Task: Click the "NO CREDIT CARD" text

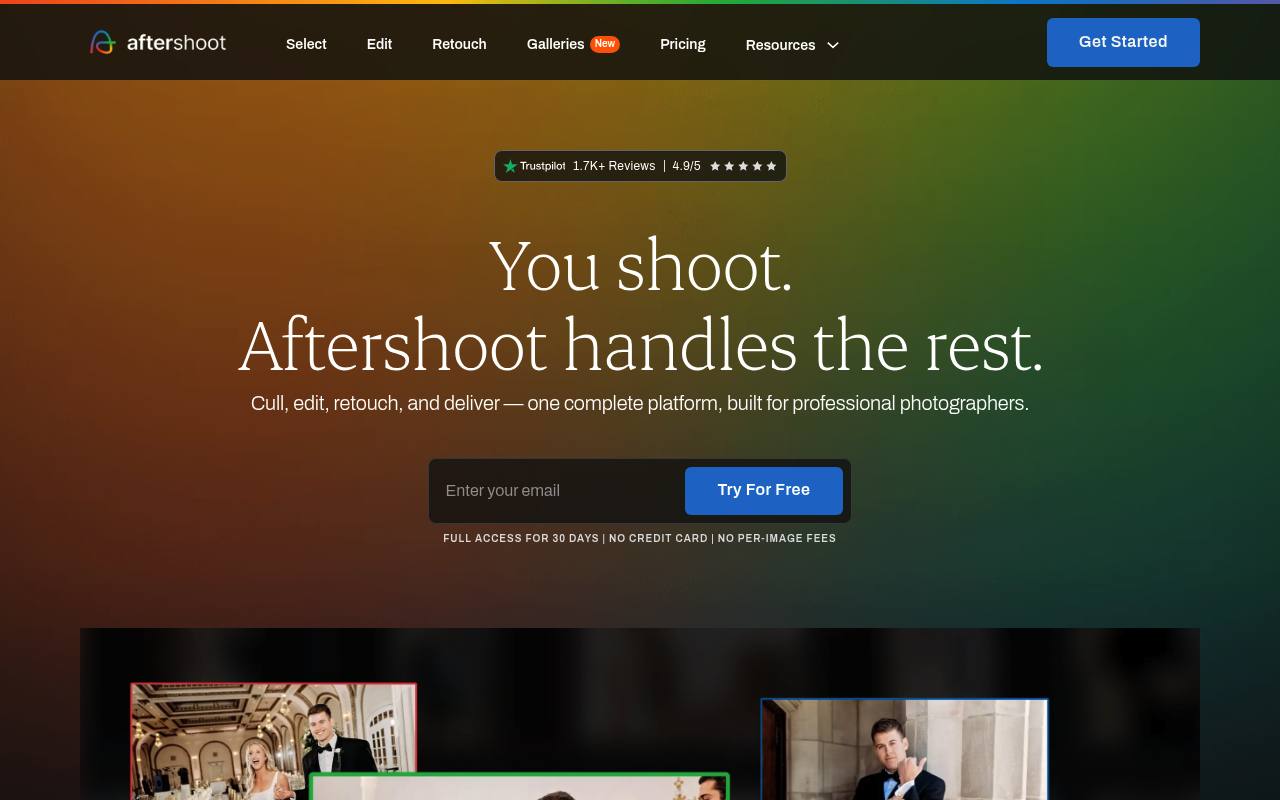Action: pos(658,538)
